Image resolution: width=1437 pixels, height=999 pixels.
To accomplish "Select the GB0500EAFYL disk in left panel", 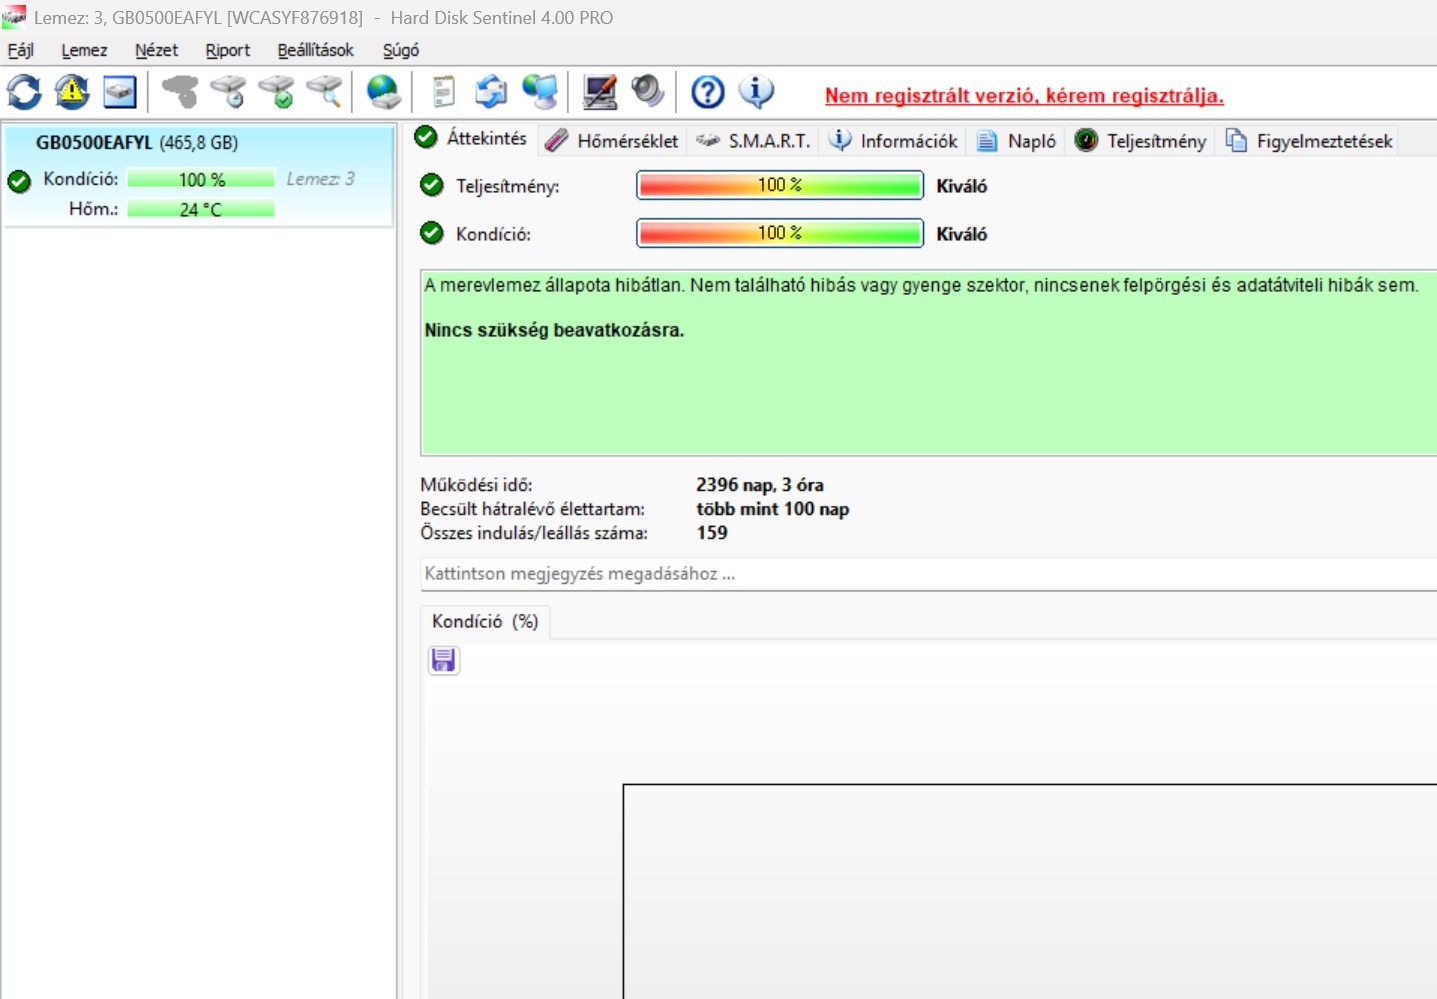I will pos(199,176).
